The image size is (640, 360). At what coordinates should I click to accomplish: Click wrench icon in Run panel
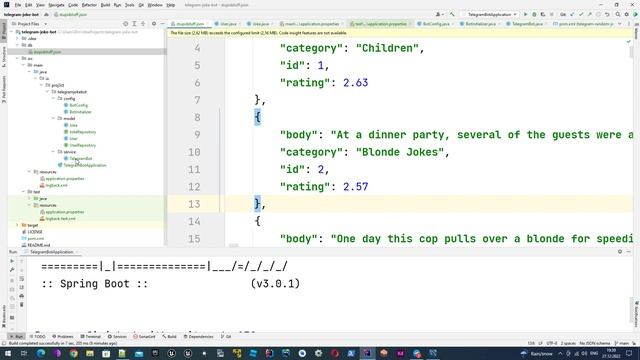(x=12, y=270)
